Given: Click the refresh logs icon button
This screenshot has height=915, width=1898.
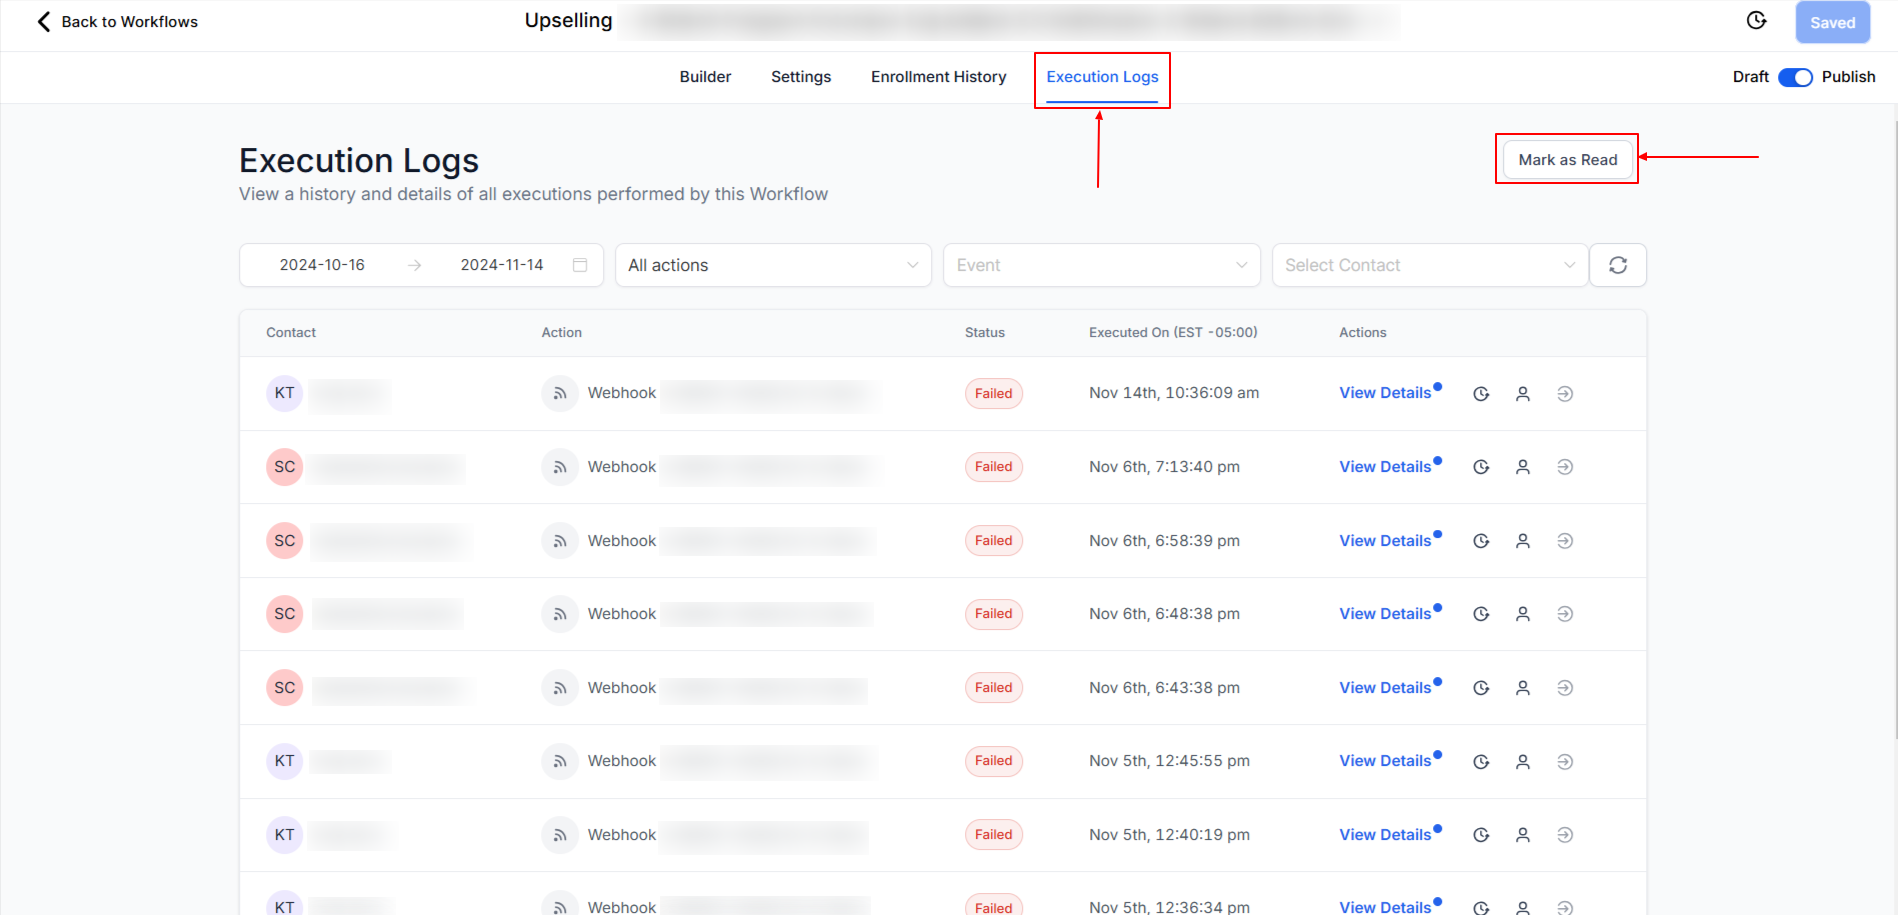Looking at the screenshot, I should tap(1617, 265).
